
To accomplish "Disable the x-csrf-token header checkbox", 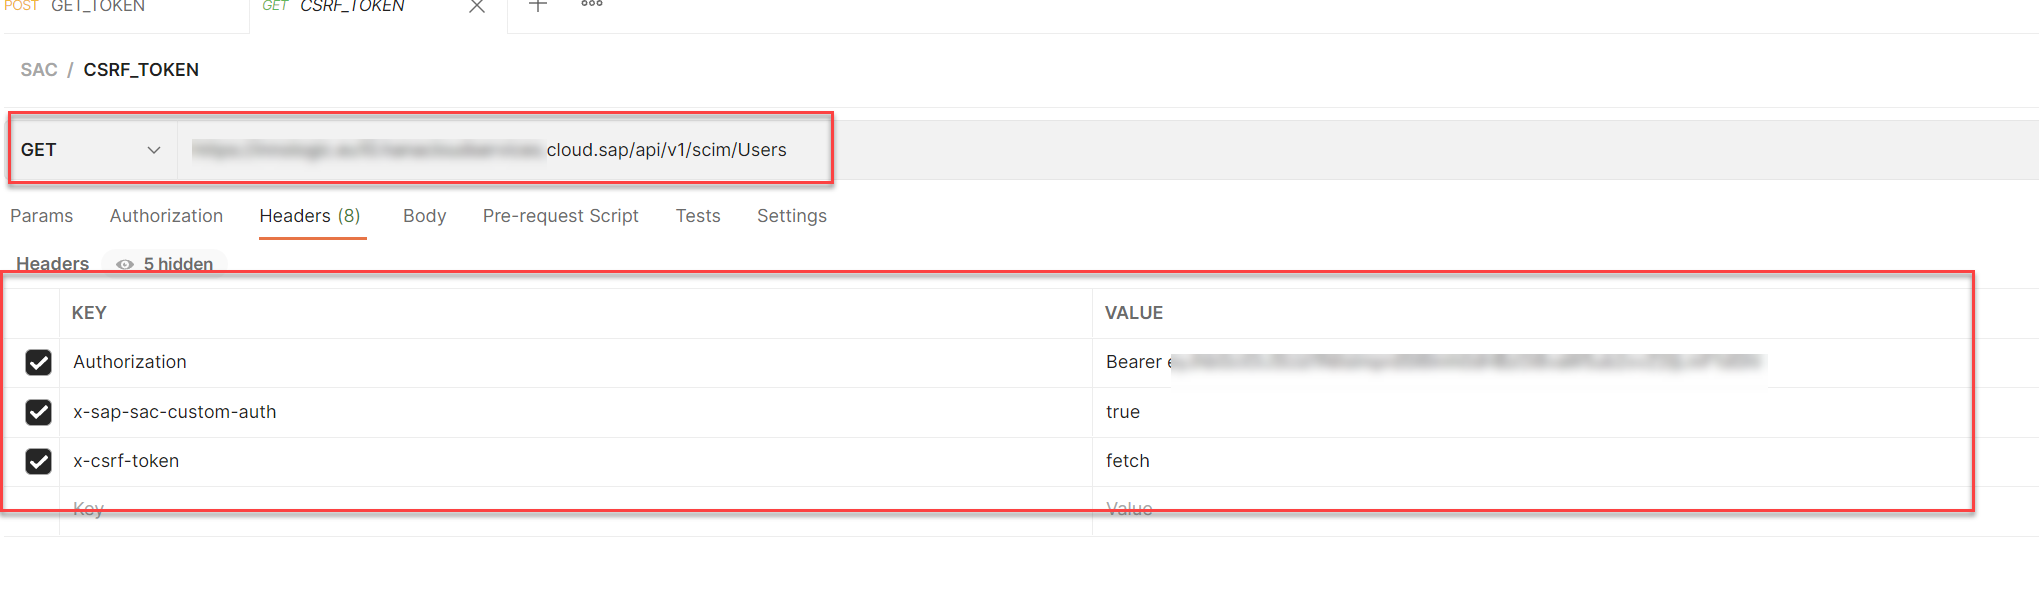I will click(x=39, y=461).
